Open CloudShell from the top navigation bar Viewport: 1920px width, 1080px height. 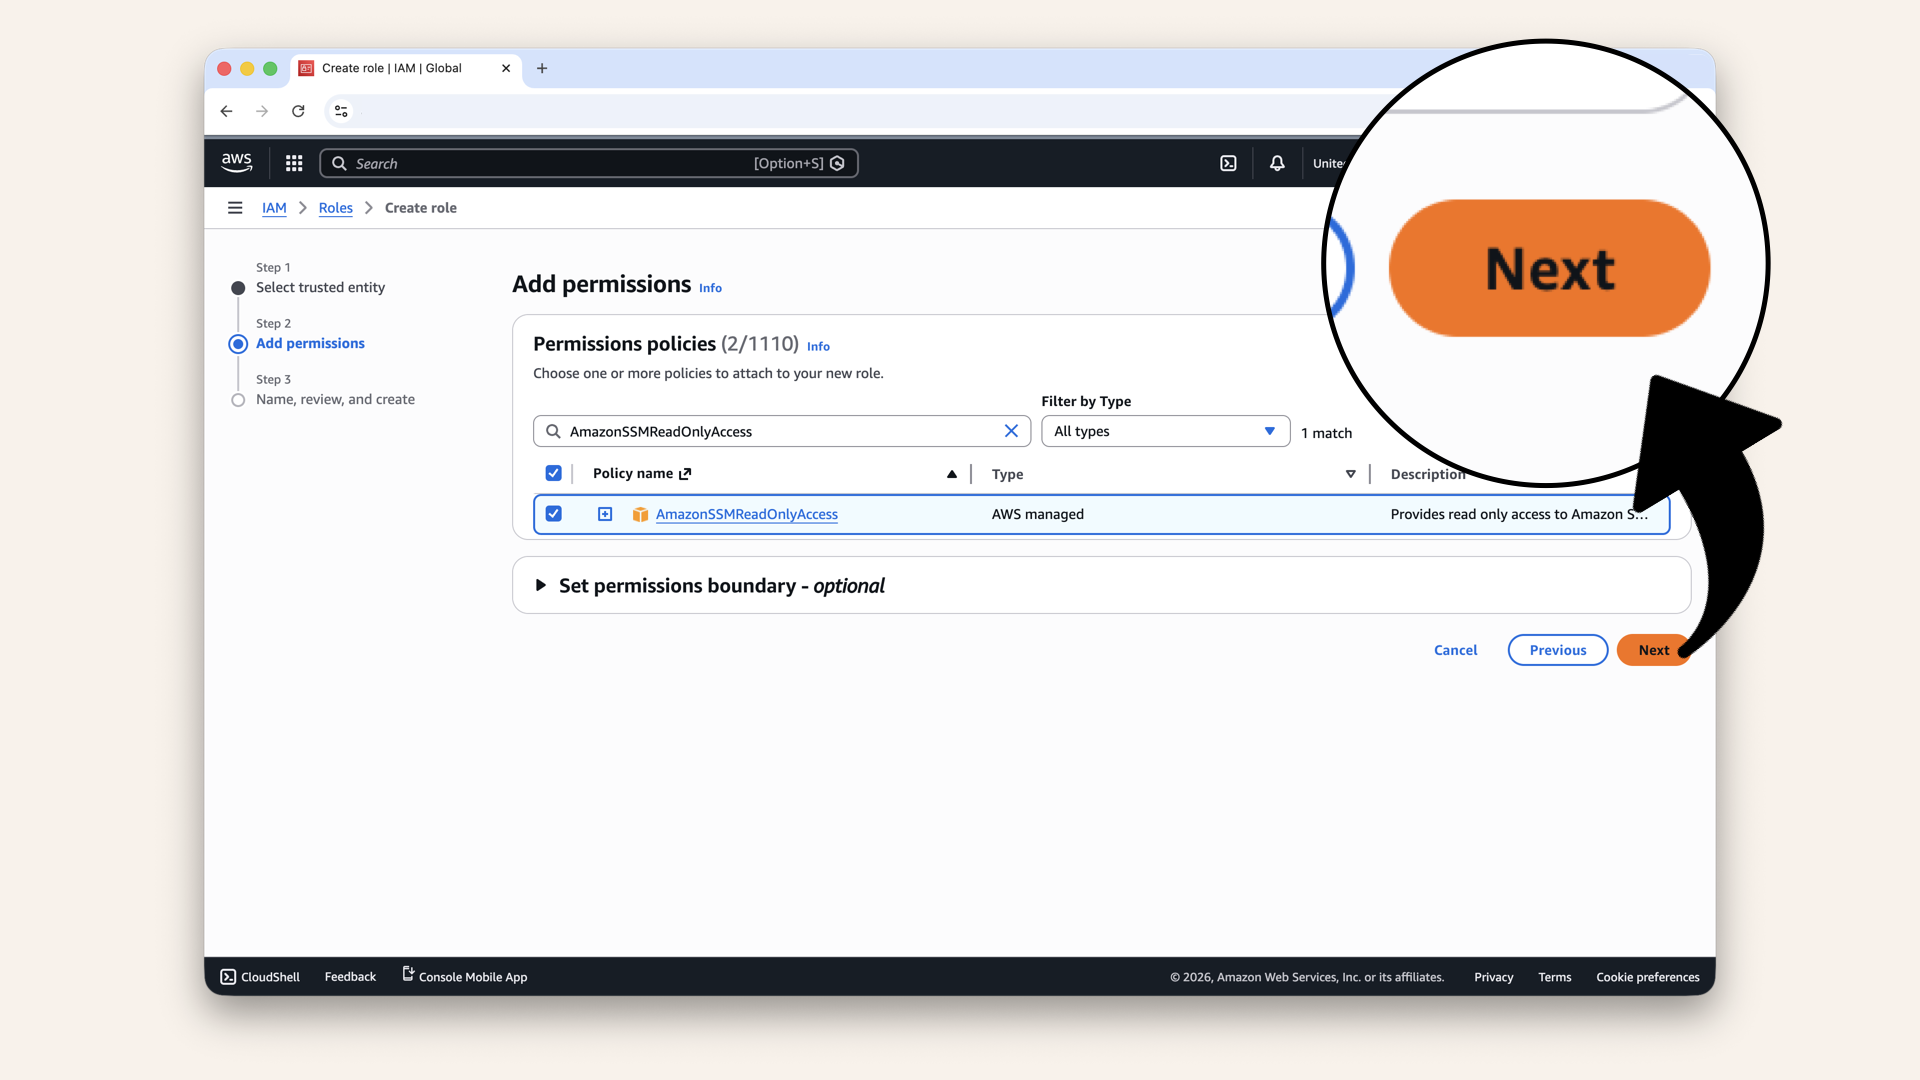click(1228, 163)
